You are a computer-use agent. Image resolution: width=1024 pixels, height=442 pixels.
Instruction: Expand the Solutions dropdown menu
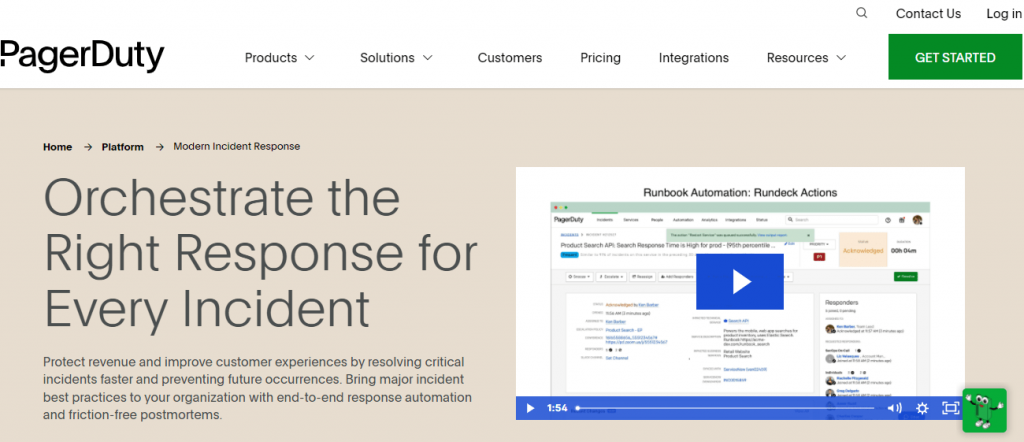[x=396, y=57]
